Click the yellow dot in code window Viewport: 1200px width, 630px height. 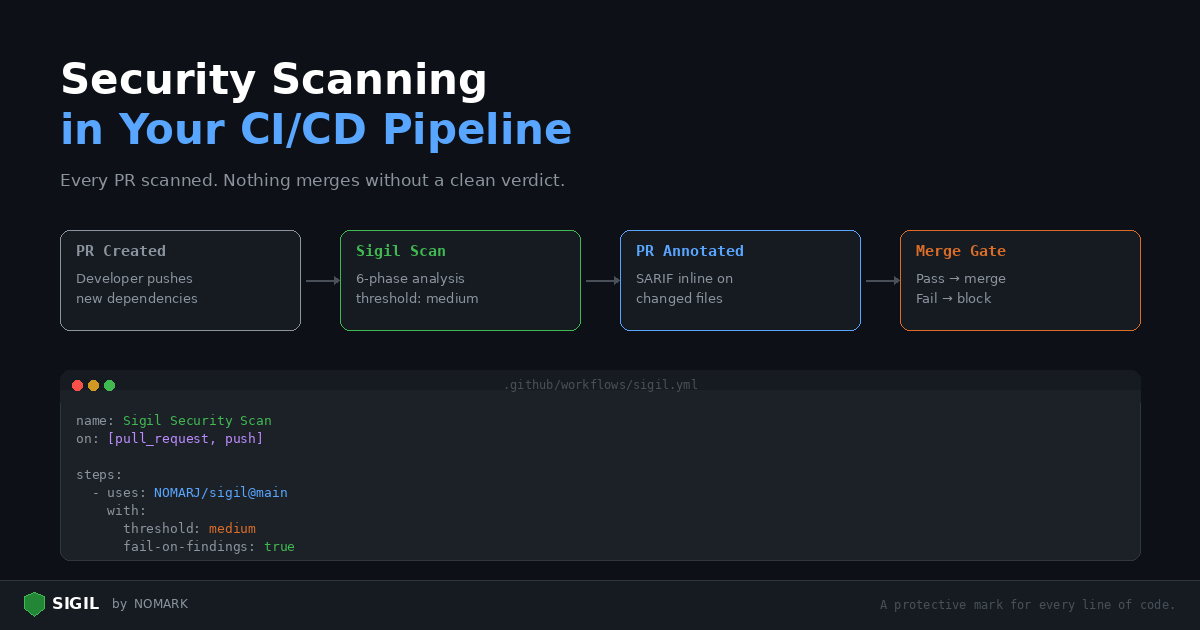click(94, 385)
